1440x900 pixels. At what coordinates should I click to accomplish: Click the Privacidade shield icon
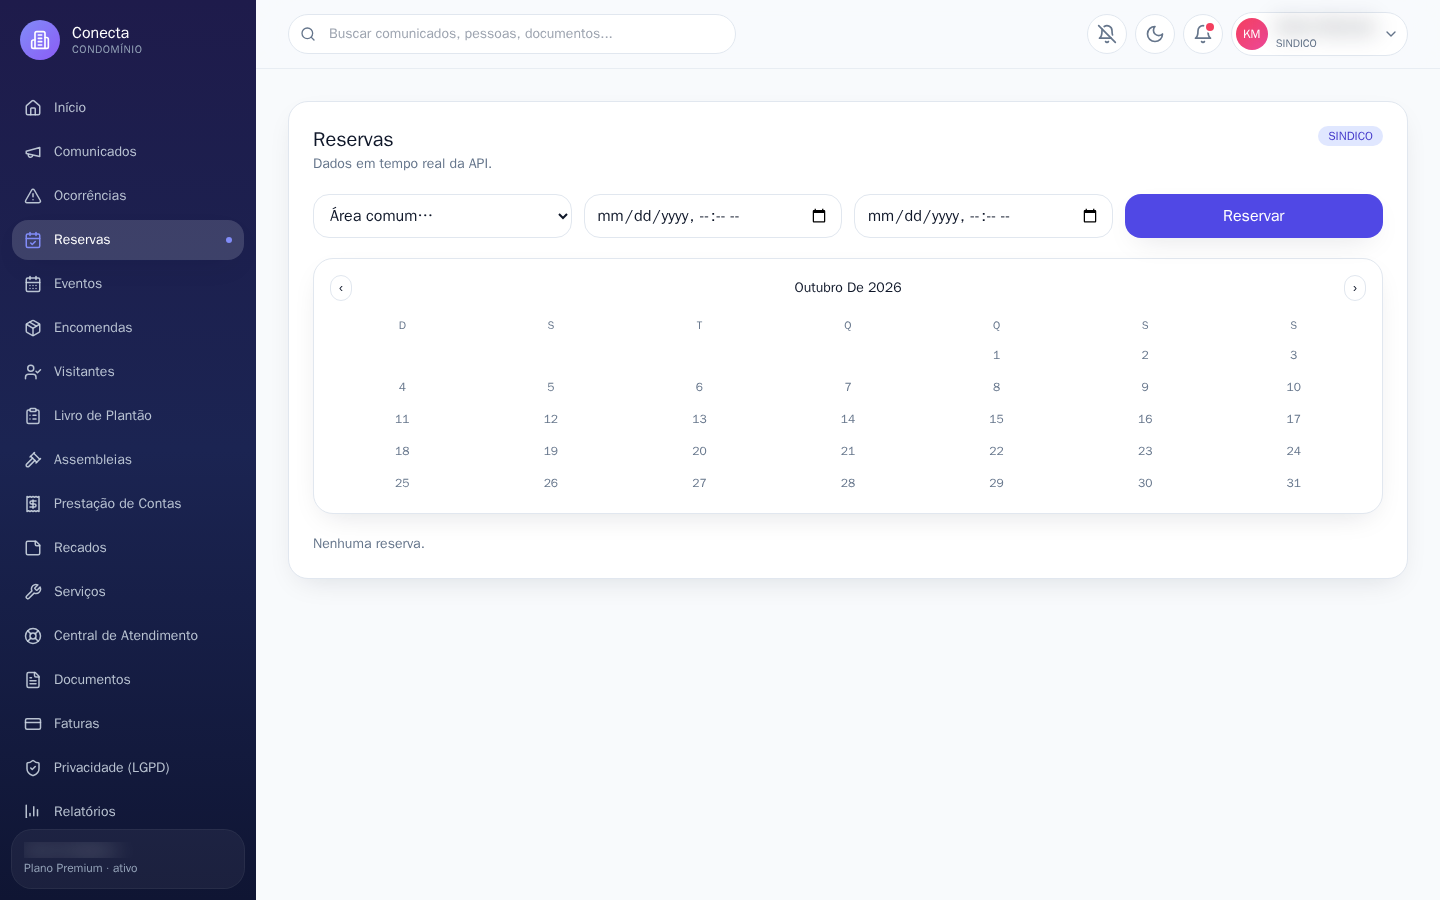33,768
